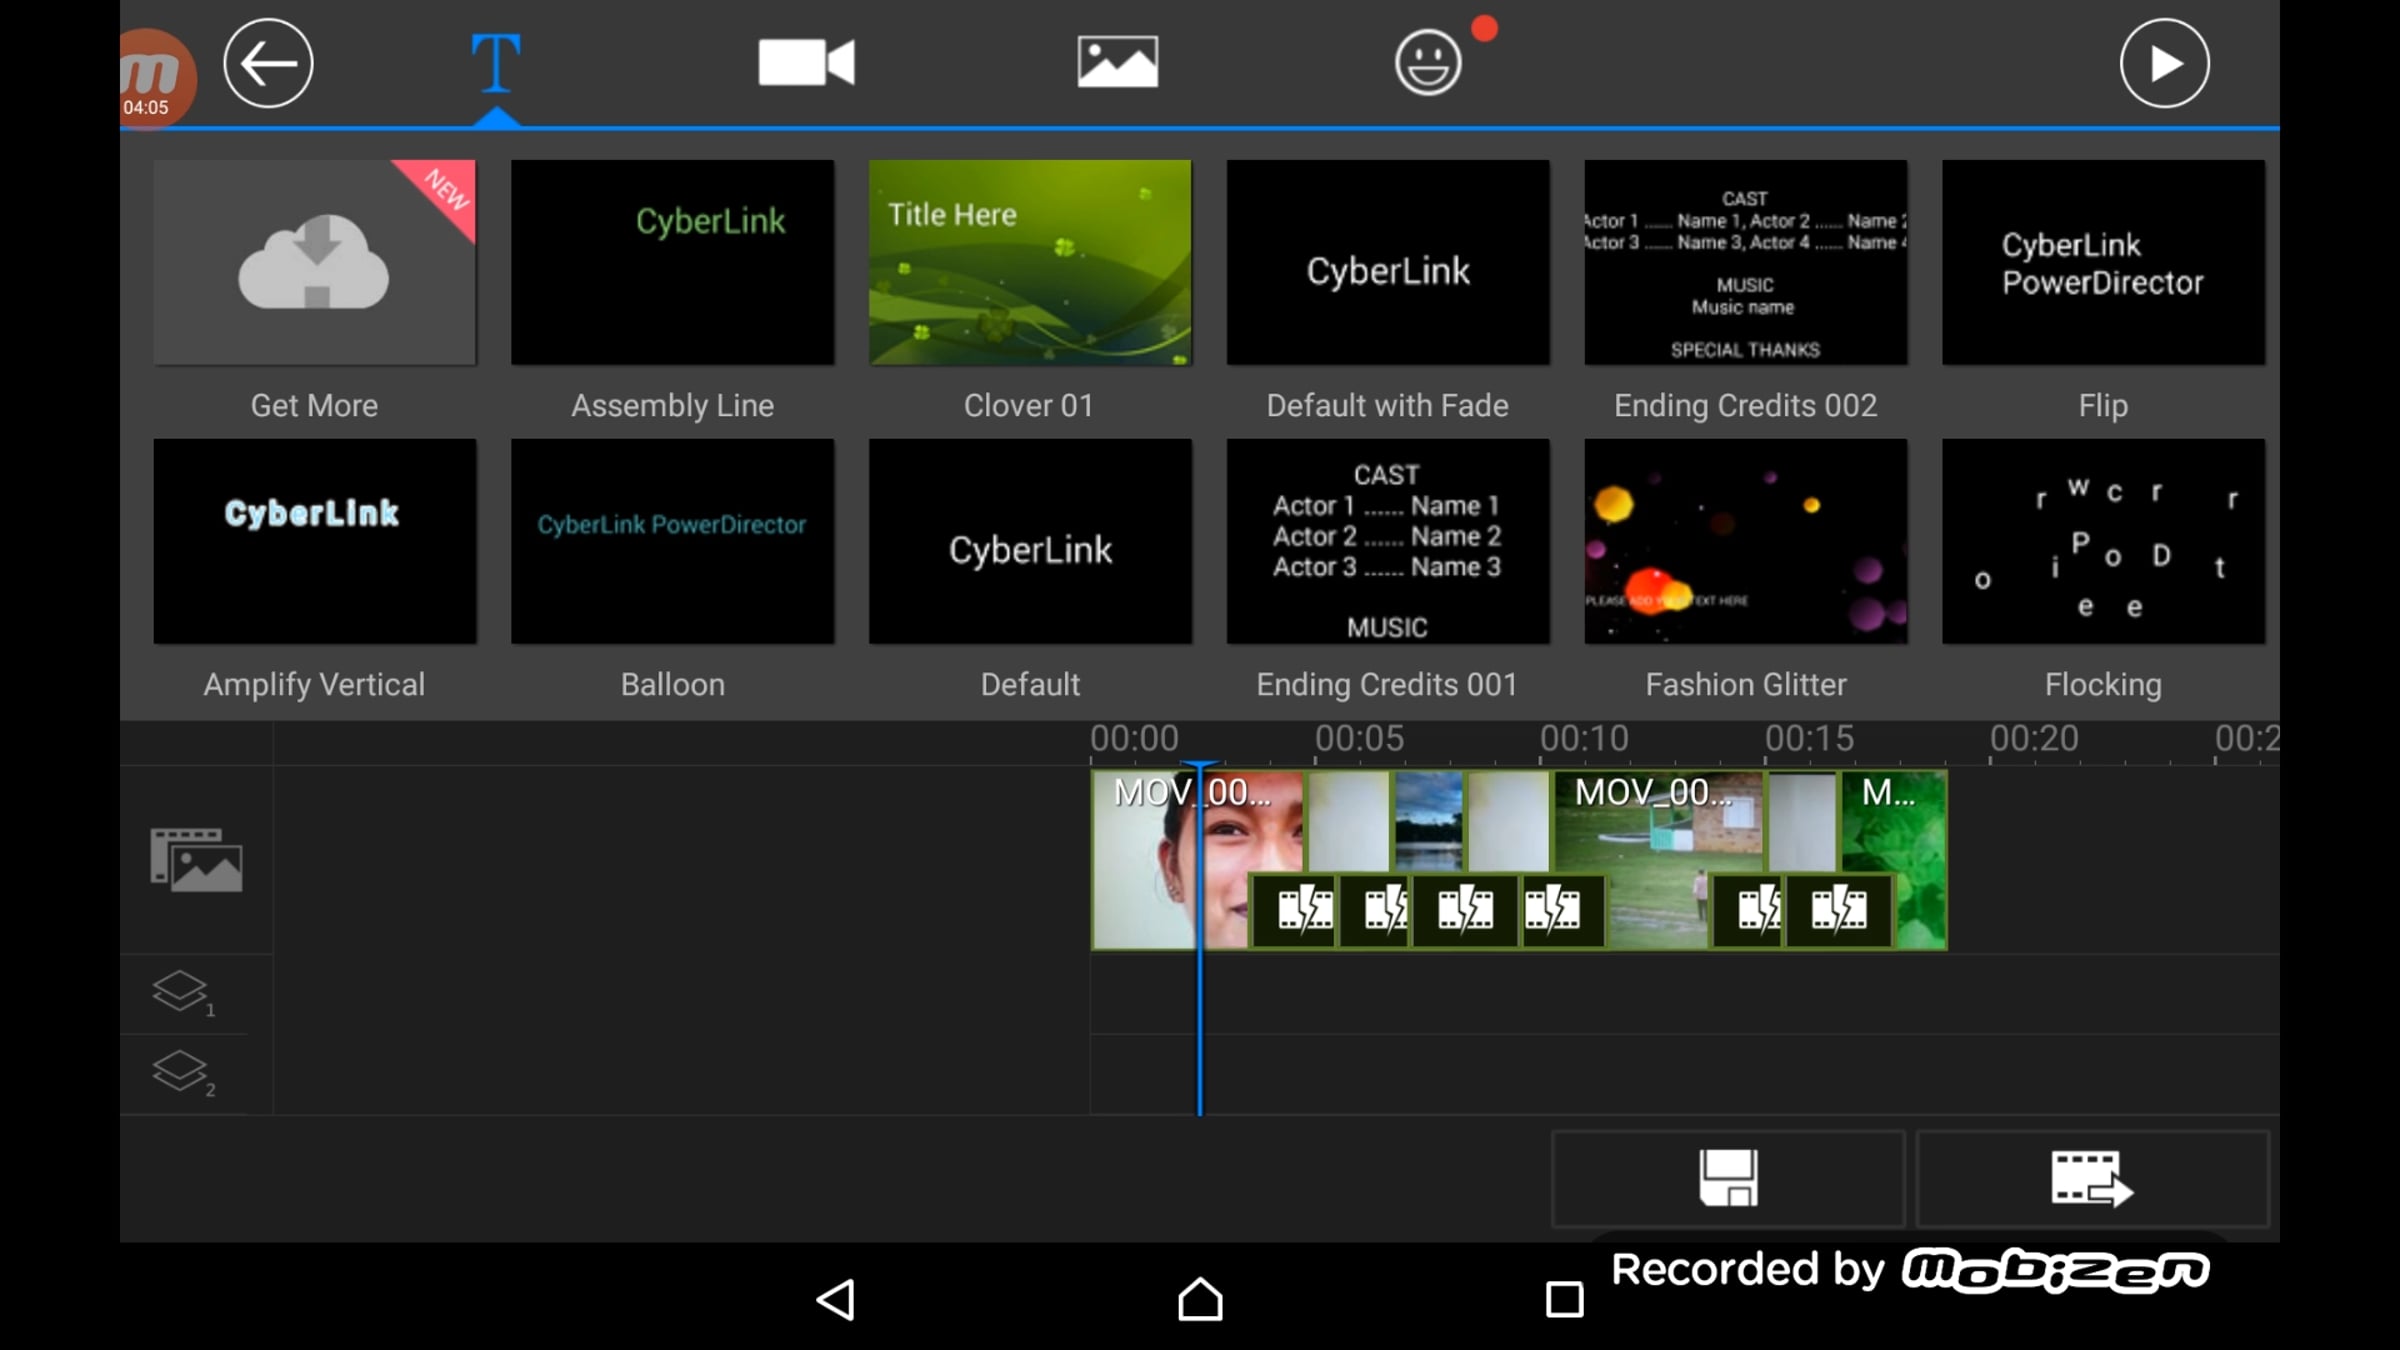Screen dimensions: 2400x1350
Task: Select overlay layer 2 track icon
Action: point(183,1073)
